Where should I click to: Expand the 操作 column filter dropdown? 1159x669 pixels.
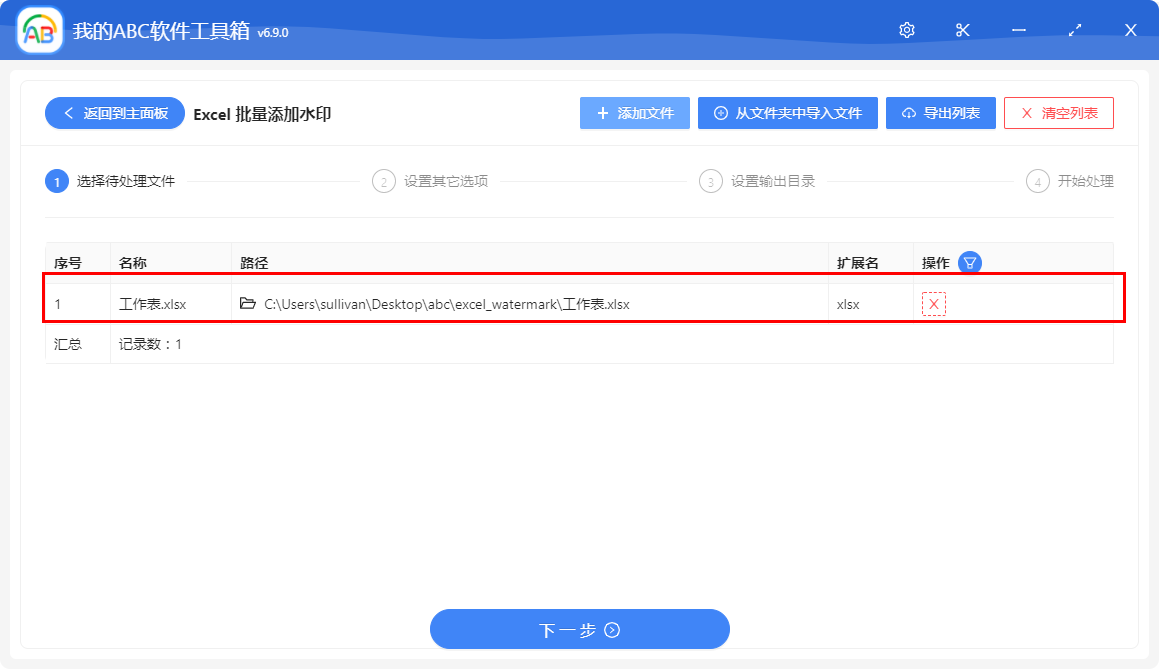pos(968,261)
